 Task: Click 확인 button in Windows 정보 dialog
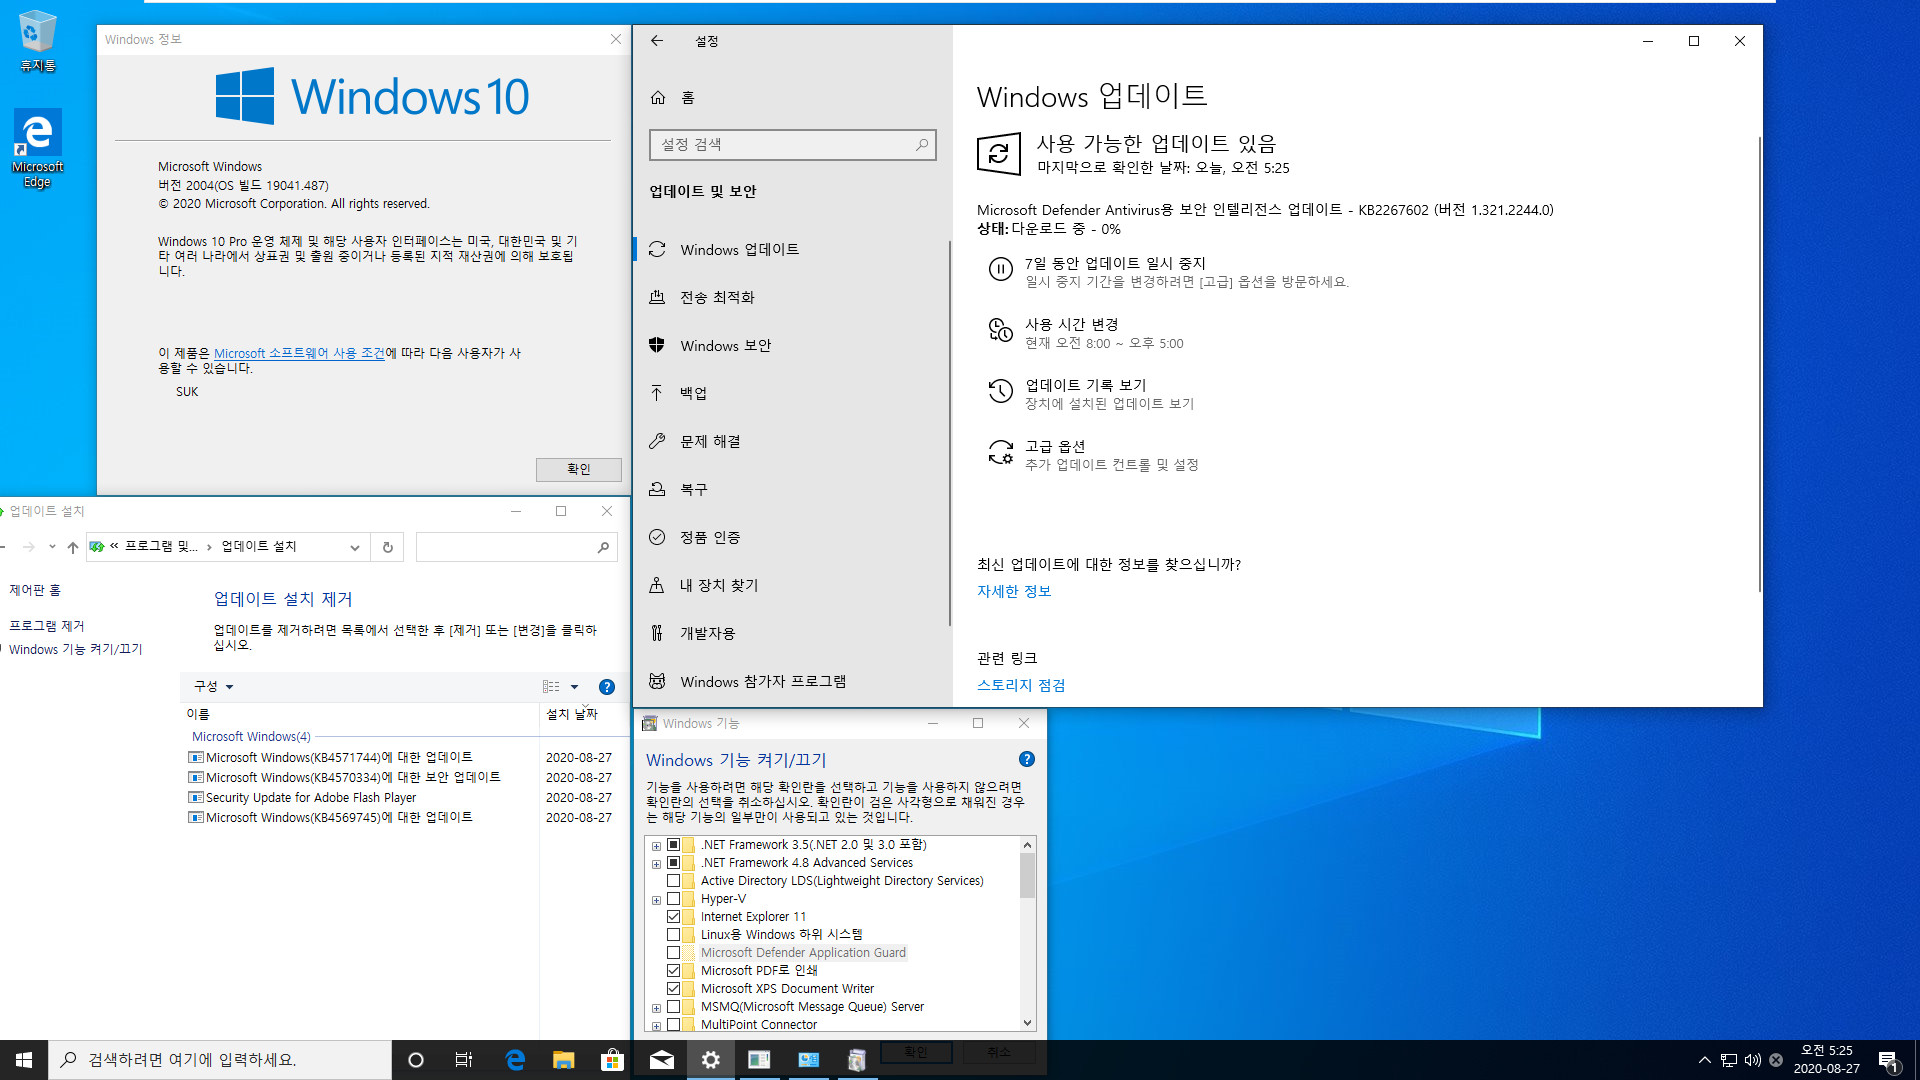click(x=579, y=469)
